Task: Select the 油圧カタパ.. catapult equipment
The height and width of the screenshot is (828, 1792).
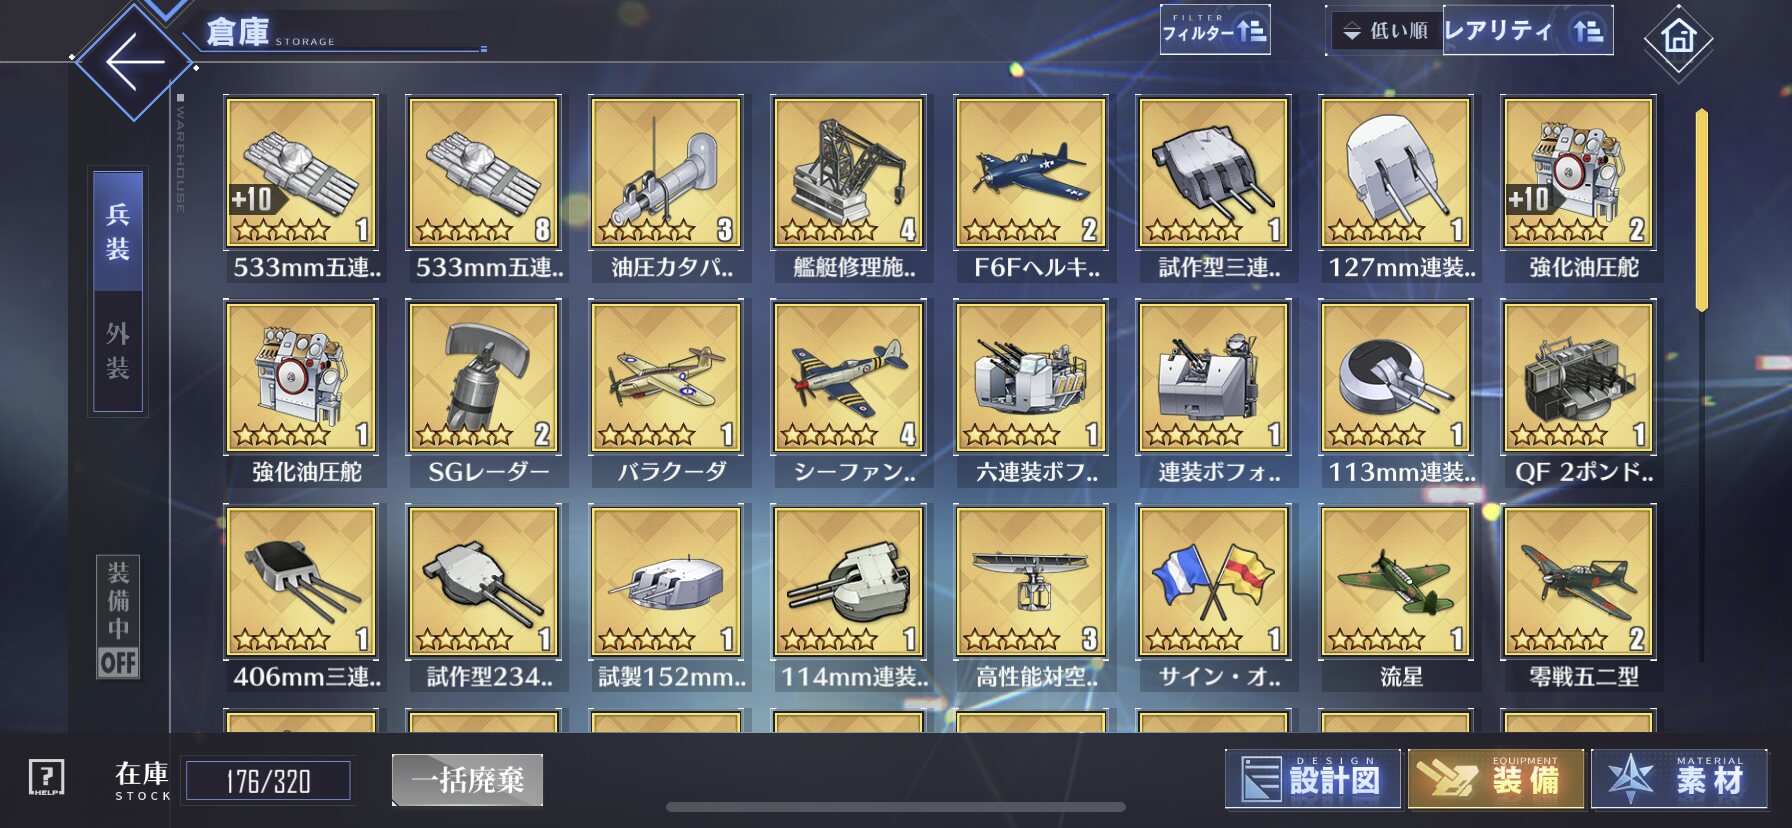Action: (666, 188)
